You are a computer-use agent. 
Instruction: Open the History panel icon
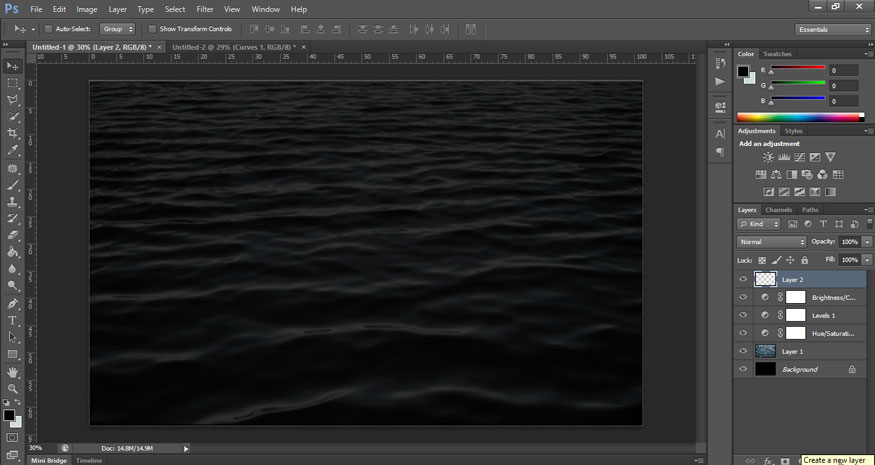pos(720,62)
